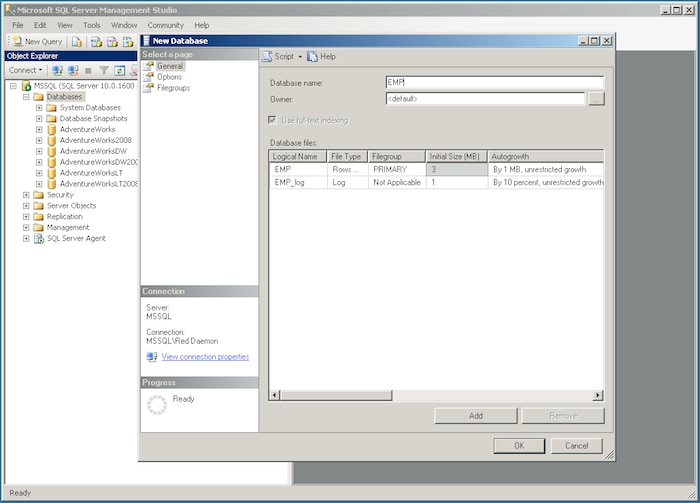This screenshot has width=700, height=503.
Task: Click the owner browse ellipsis button
Action: 596,99
